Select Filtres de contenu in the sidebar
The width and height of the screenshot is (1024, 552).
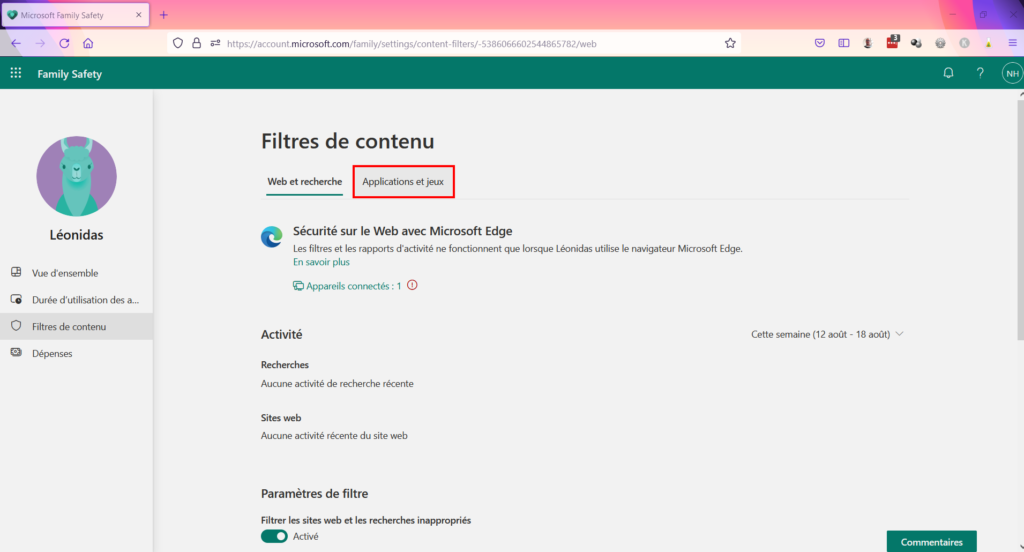[x=76, y=327]
